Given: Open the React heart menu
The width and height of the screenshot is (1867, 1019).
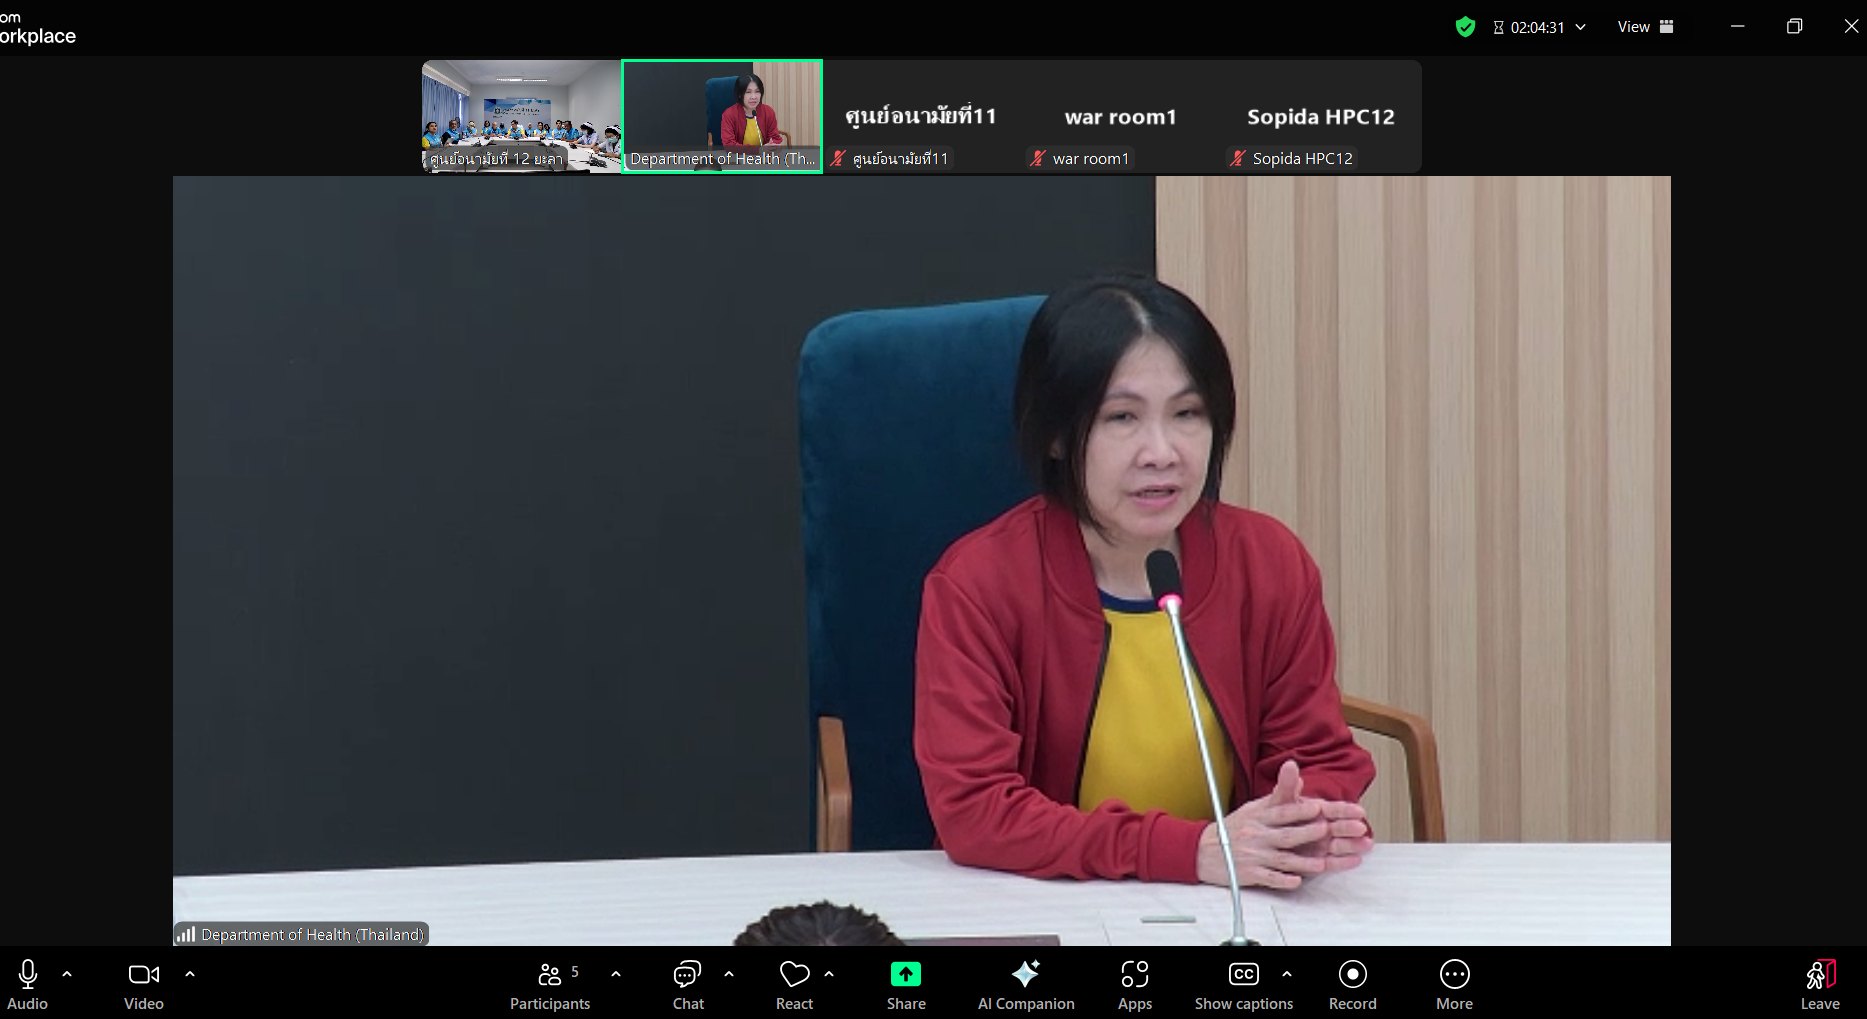Looking at the screenshot, I should (x=795, y=985).
